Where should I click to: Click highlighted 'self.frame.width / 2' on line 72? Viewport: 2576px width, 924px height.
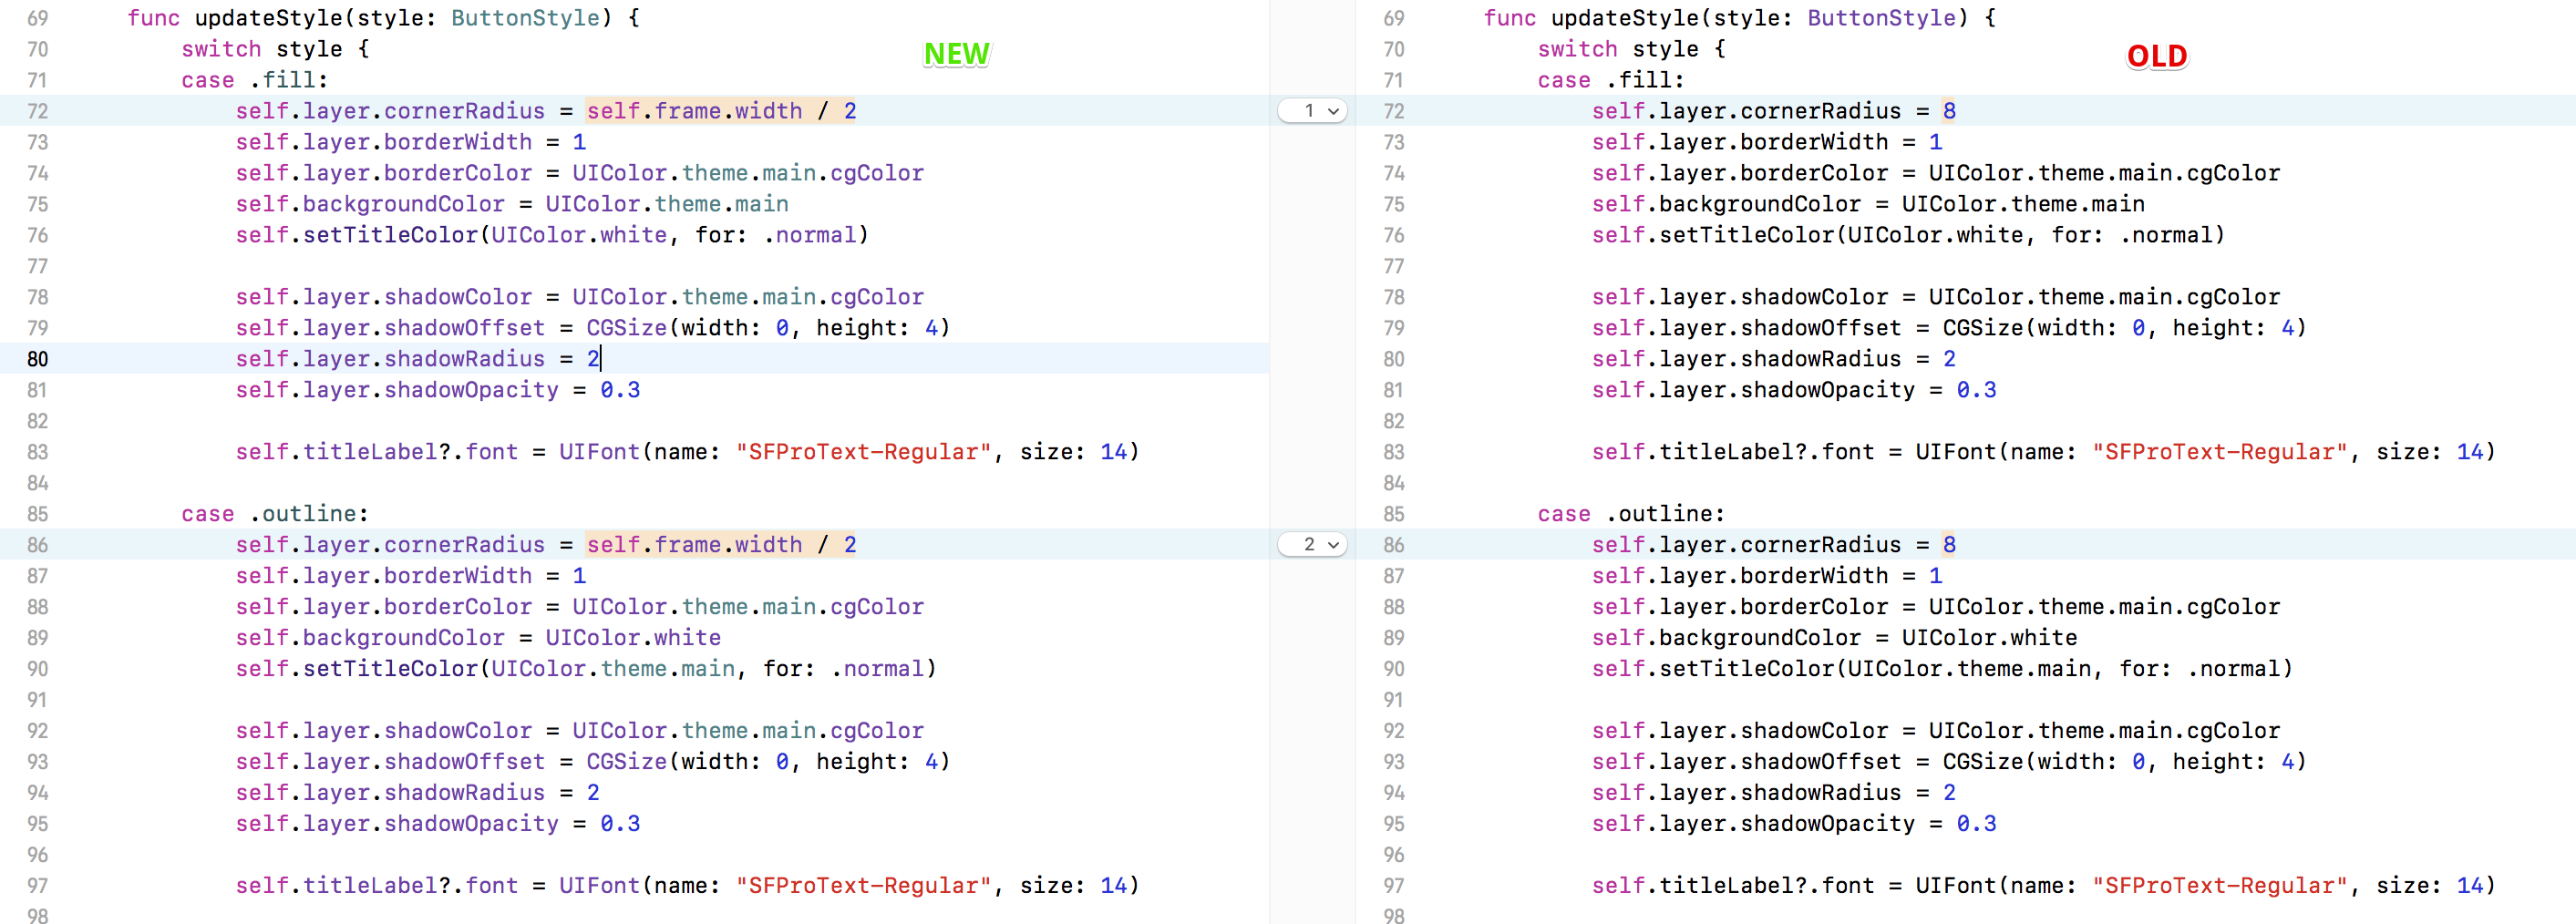721,111
